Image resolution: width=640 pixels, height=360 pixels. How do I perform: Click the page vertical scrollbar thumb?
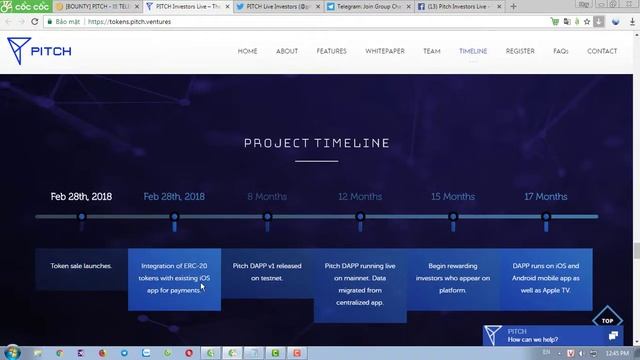point(636,250)
